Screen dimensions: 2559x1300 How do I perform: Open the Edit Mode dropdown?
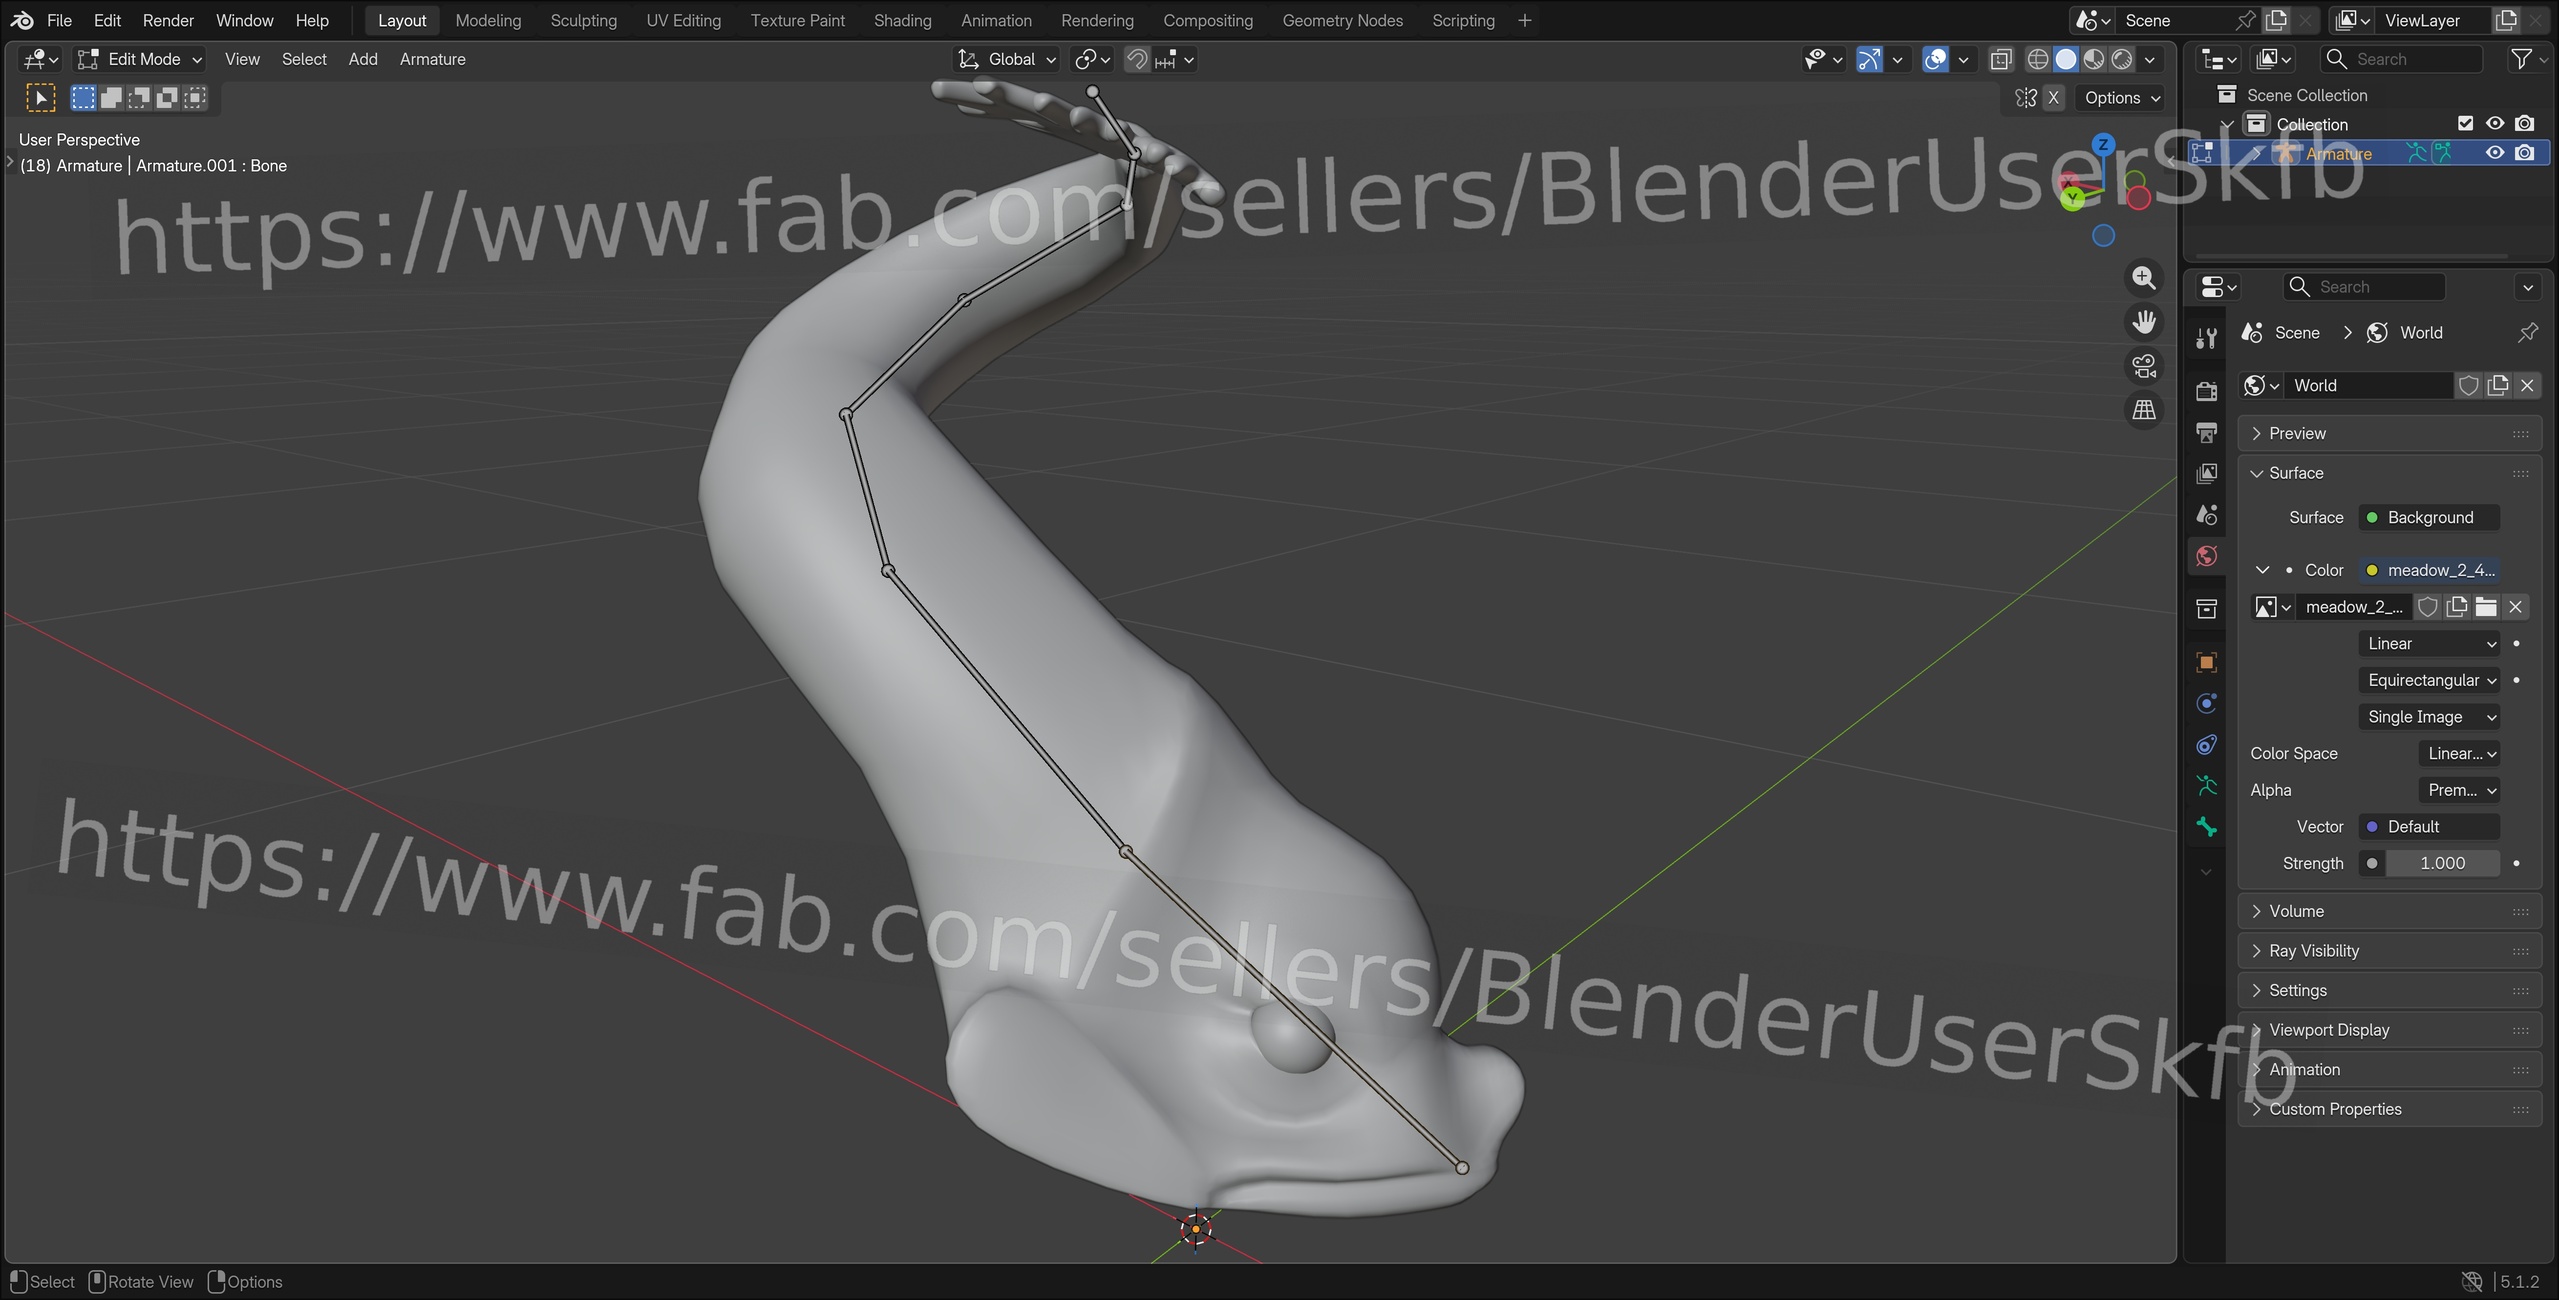click(141, 60)
